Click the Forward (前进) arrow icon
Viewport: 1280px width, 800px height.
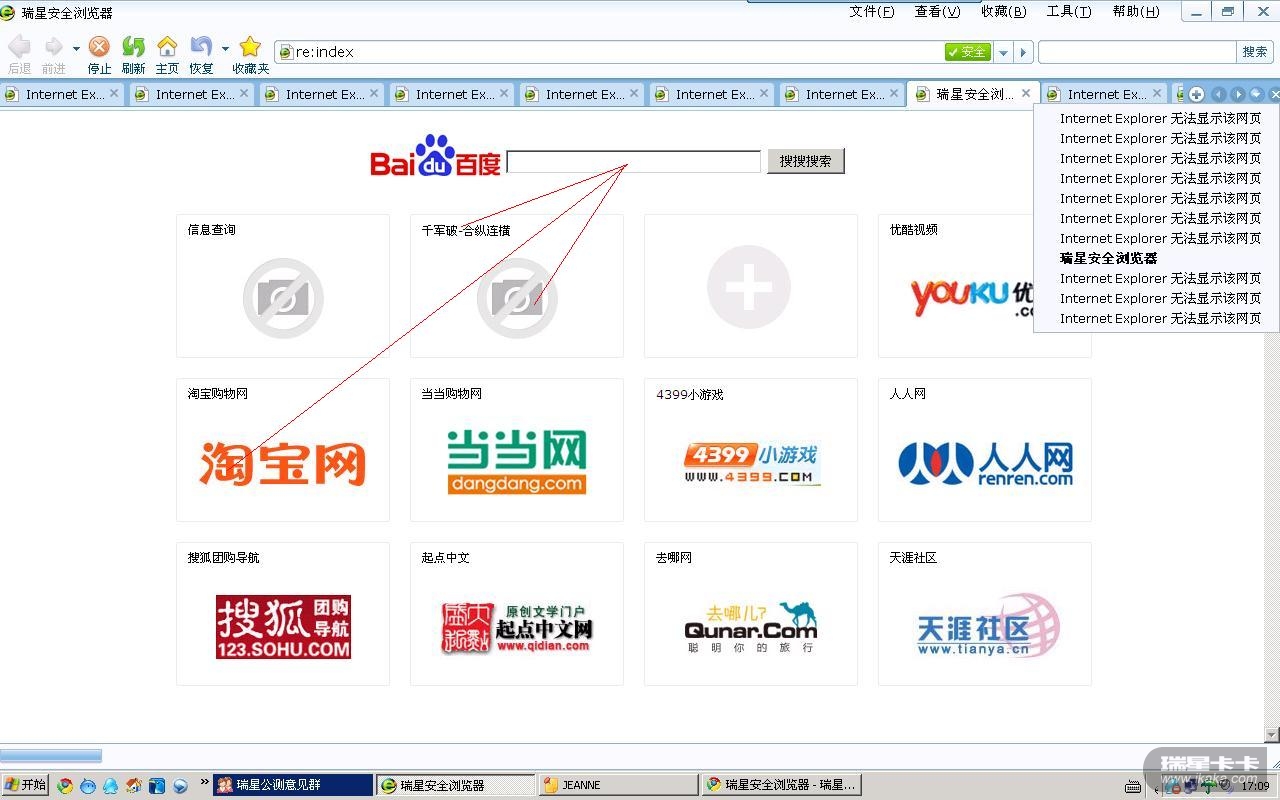pos(53,47)
